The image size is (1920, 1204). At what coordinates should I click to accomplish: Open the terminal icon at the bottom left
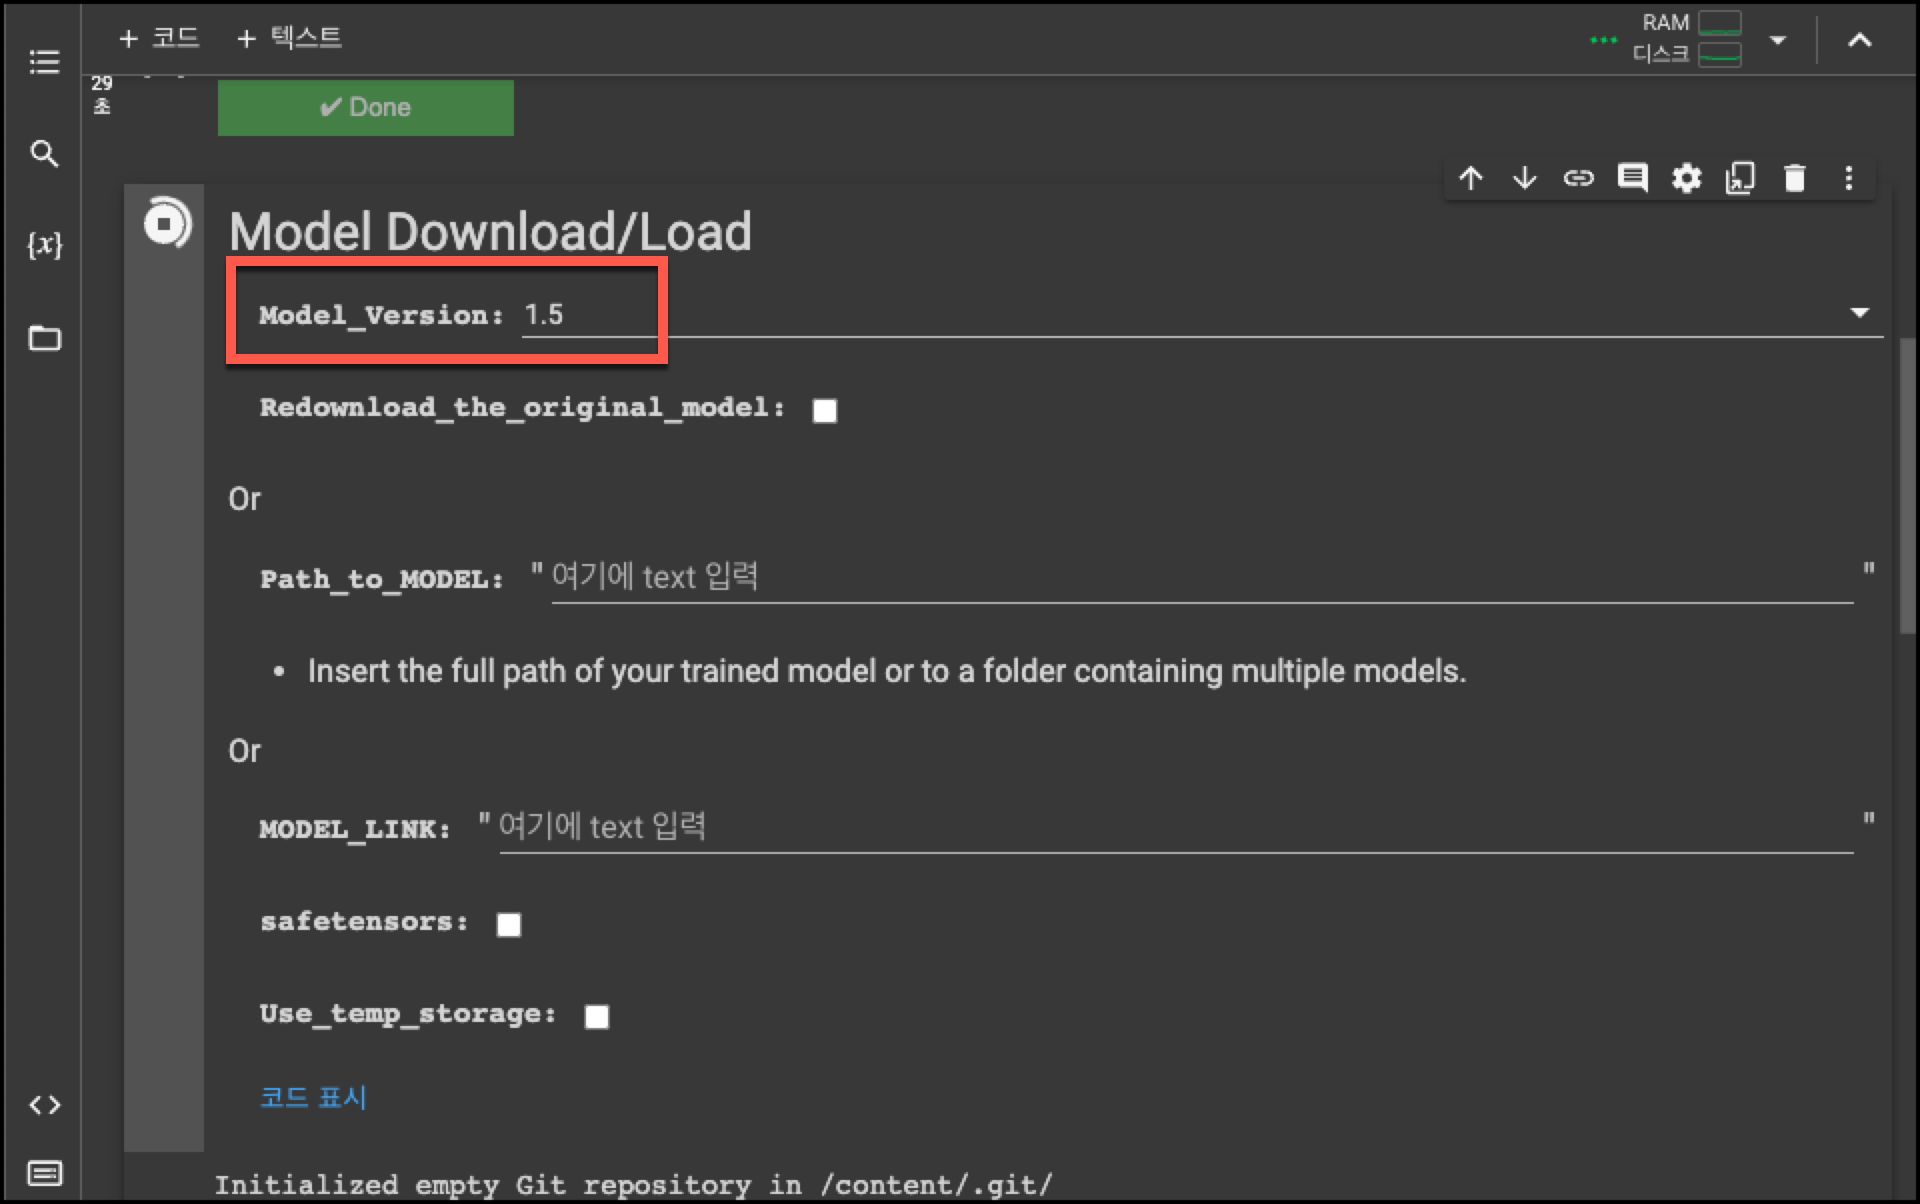pos(44,1172)
